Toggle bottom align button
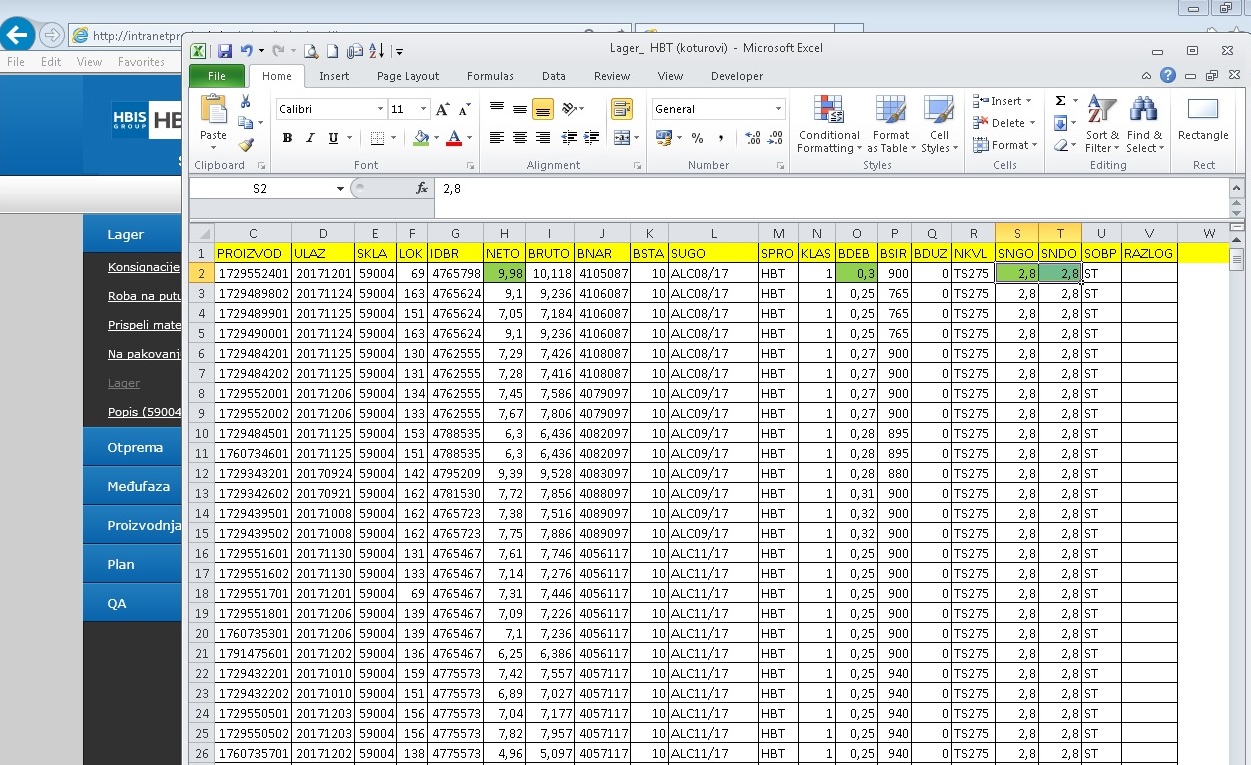This screenshot has height=765, width=1251. click(543, 109)
